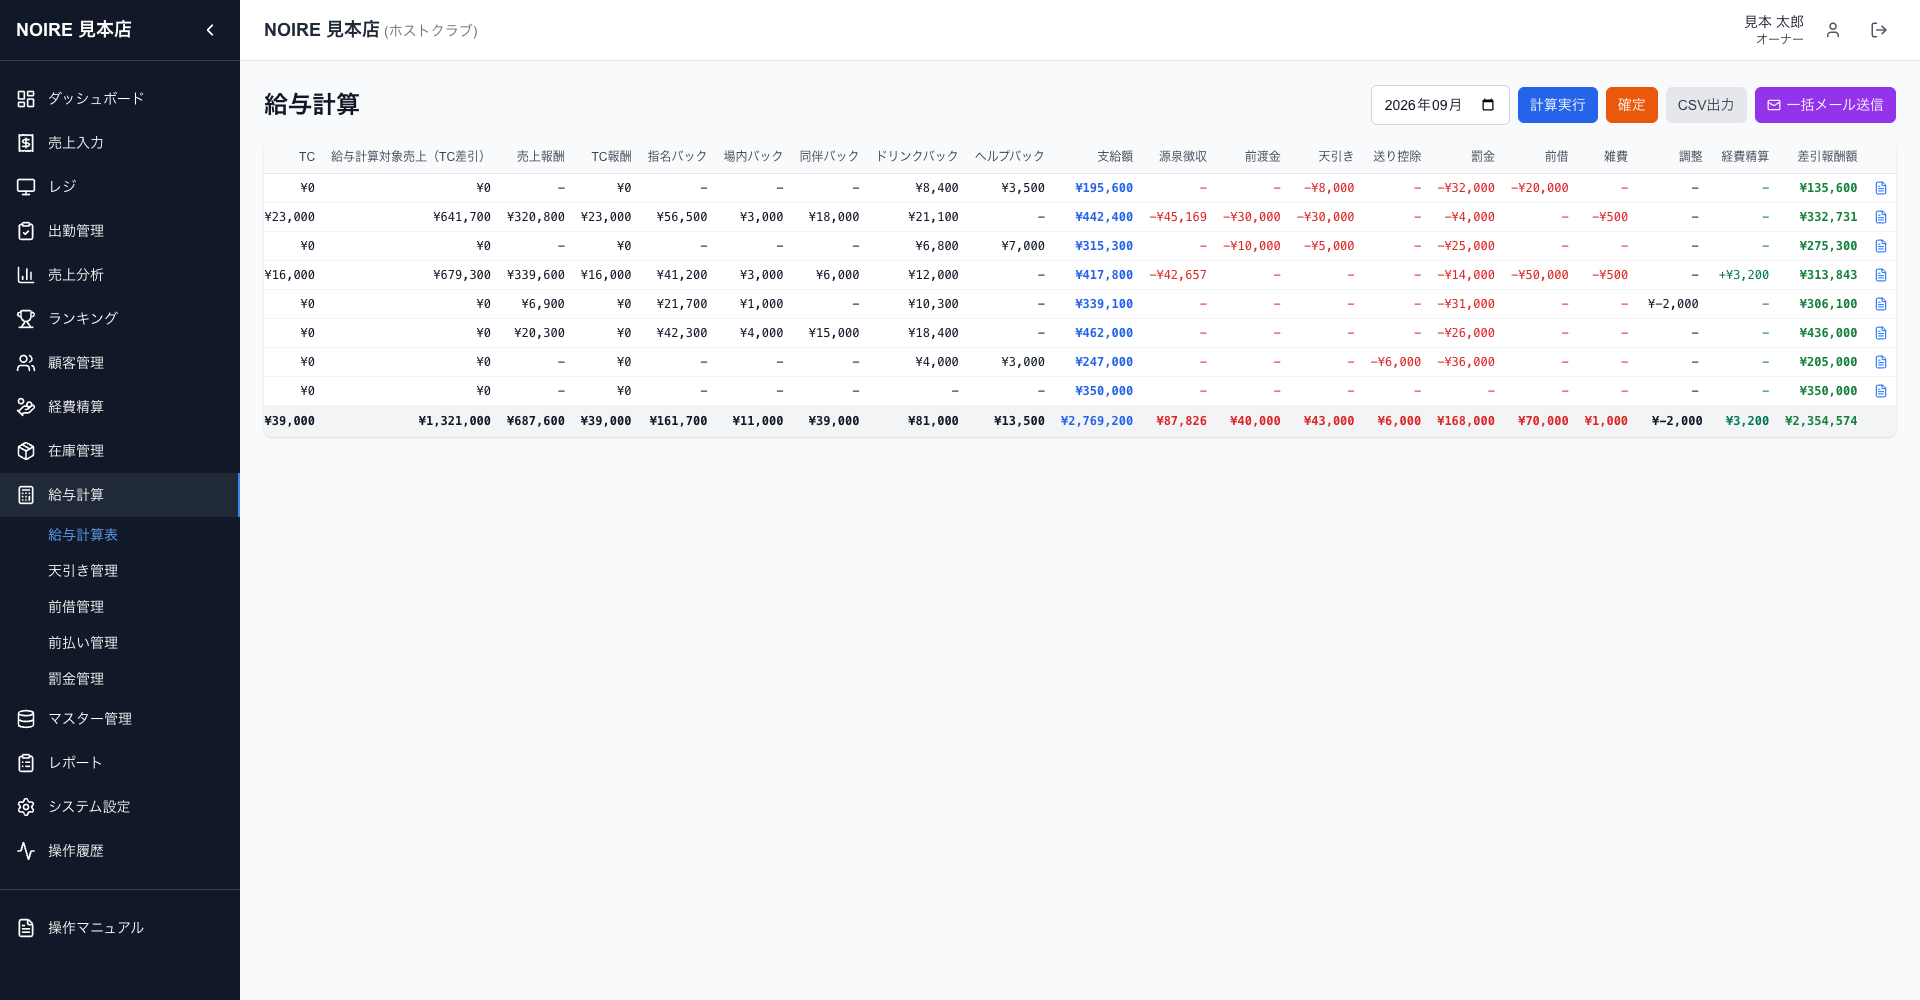Click the ランキング trophy icon
The width and height of the screenshot is (1920, 1000).
[26, 319]
